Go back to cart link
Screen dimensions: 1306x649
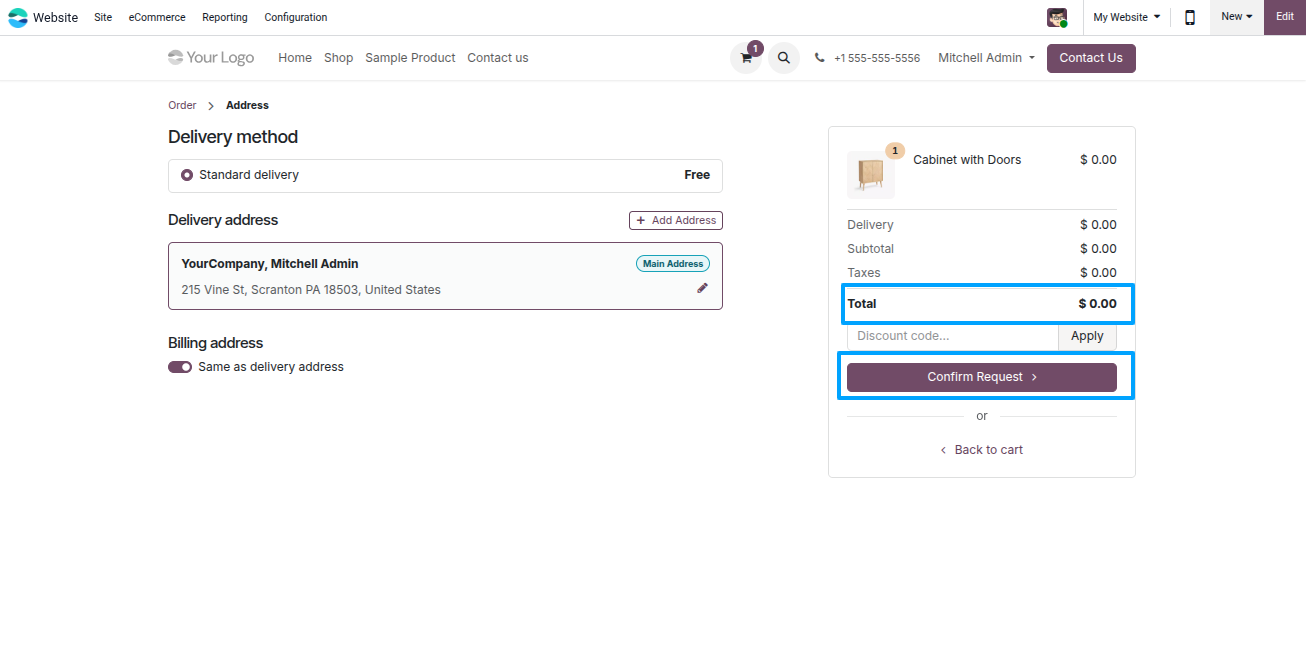point(982,450)
